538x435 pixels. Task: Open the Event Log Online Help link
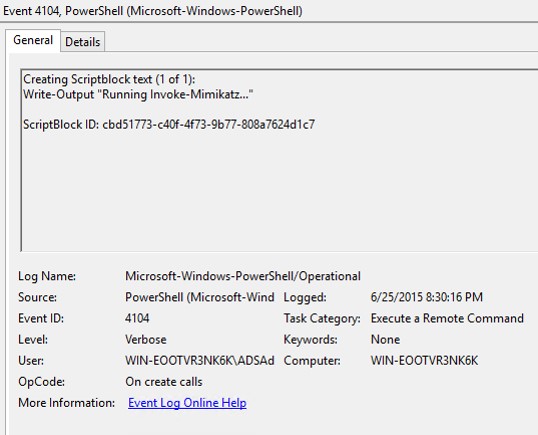(x=187, y=403)
